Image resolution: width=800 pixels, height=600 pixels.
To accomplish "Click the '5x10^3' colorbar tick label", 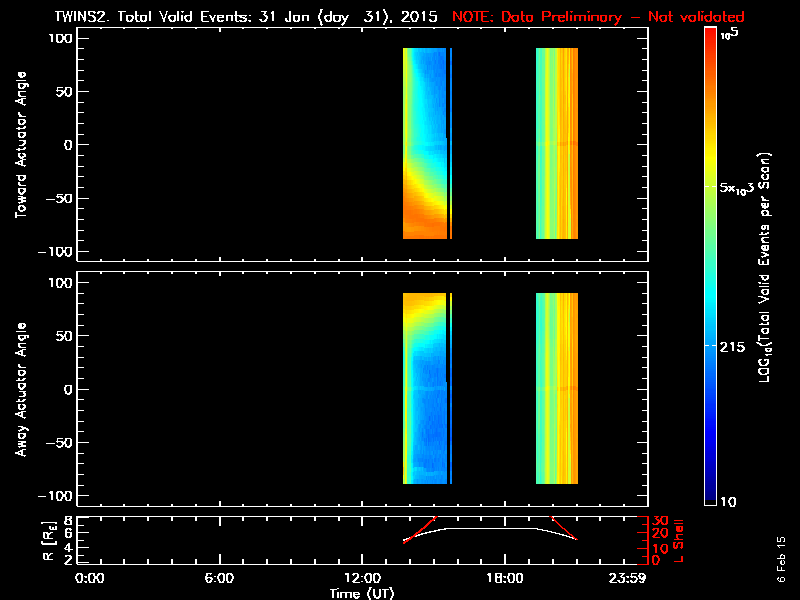I will click(x=737, y=188).
